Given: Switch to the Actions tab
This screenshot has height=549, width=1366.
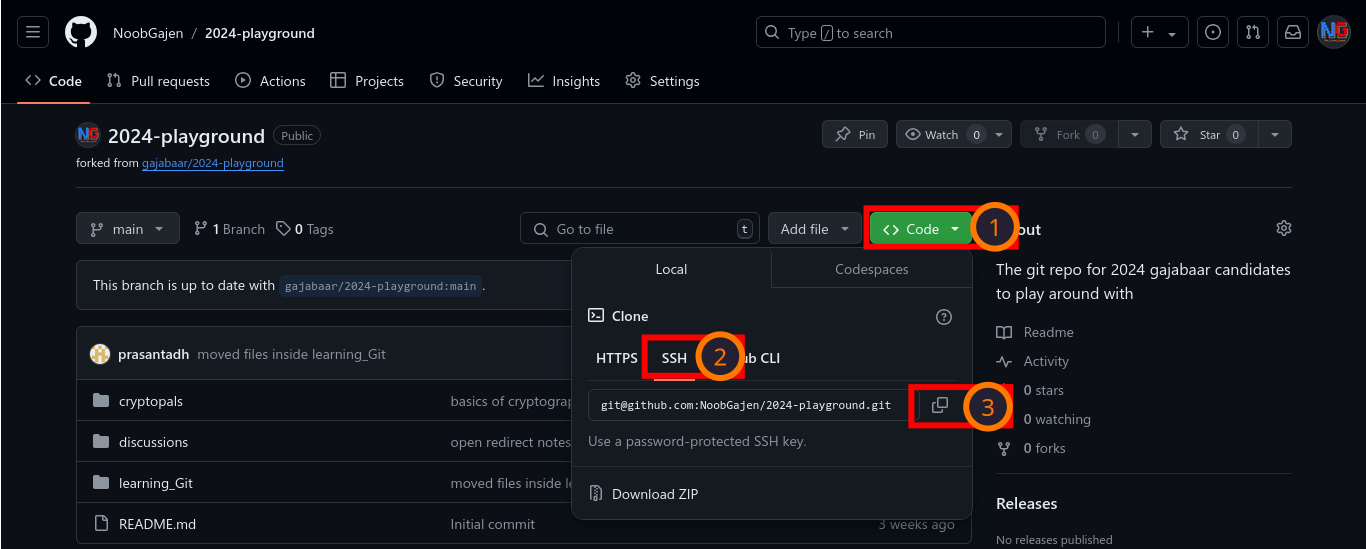Looking at the screenshot, I should (x=271, y=81).
